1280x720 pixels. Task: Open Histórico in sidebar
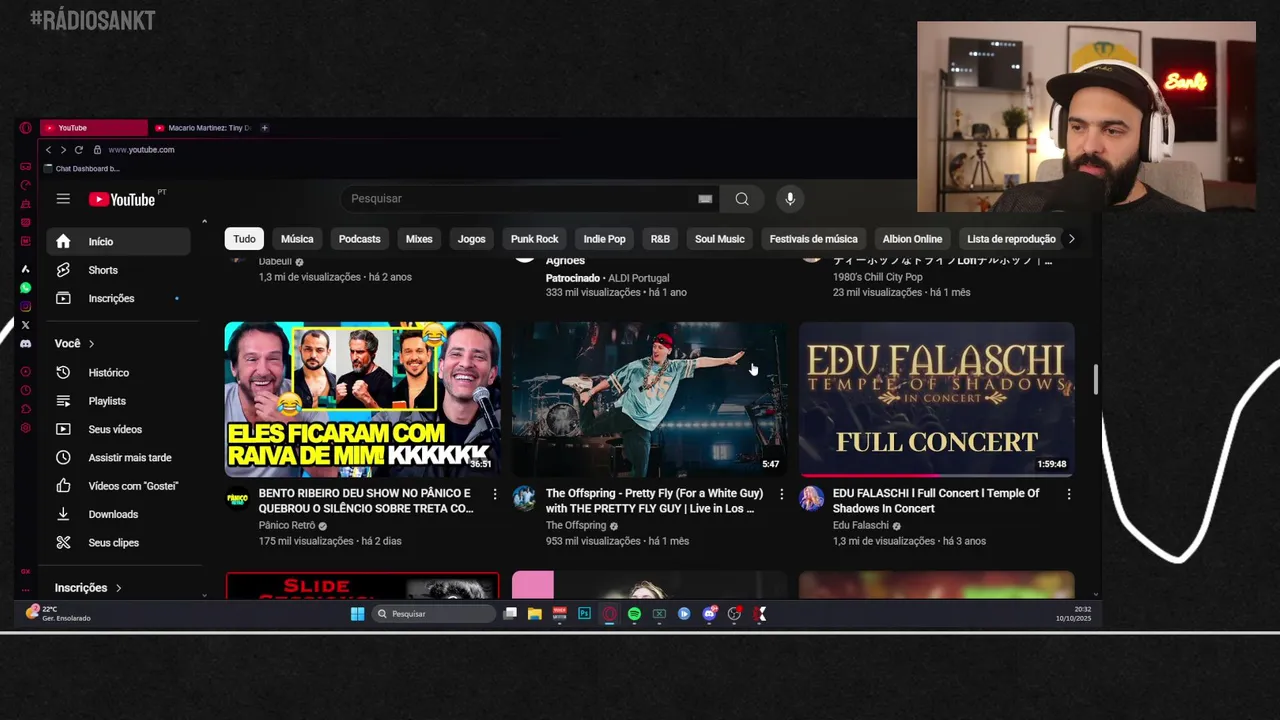pyautogui.click(x=118, y=372)
